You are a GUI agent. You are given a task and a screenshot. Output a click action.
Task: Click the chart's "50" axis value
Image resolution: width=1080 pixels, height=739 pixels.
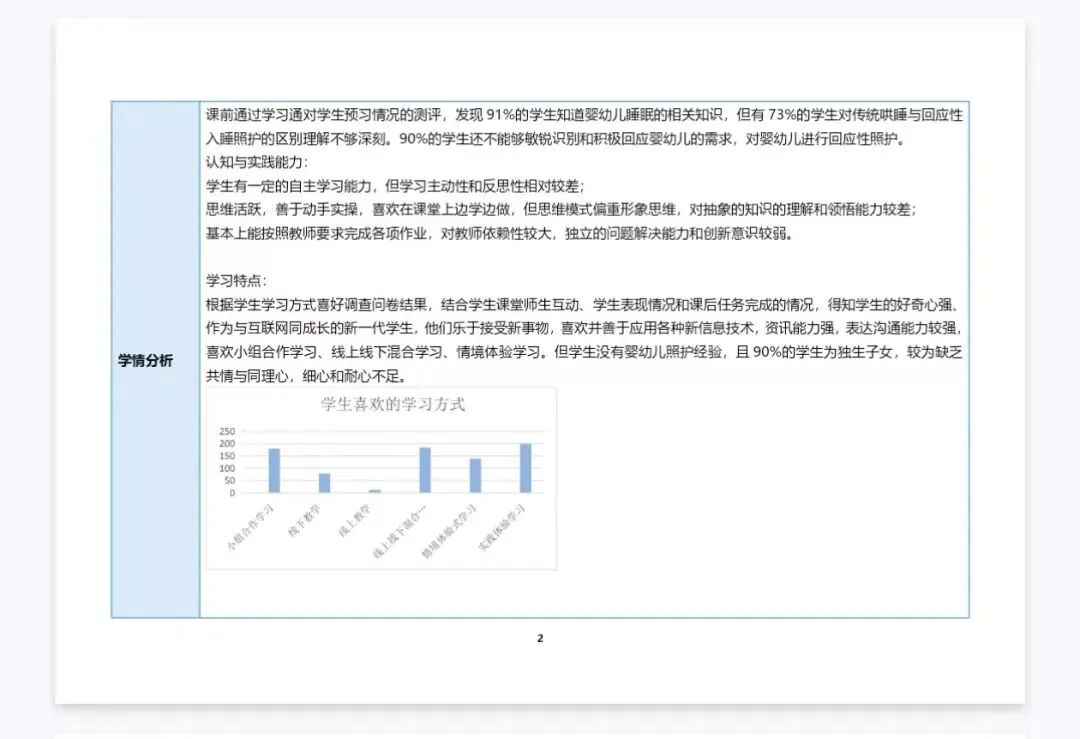tap(230, 481)
